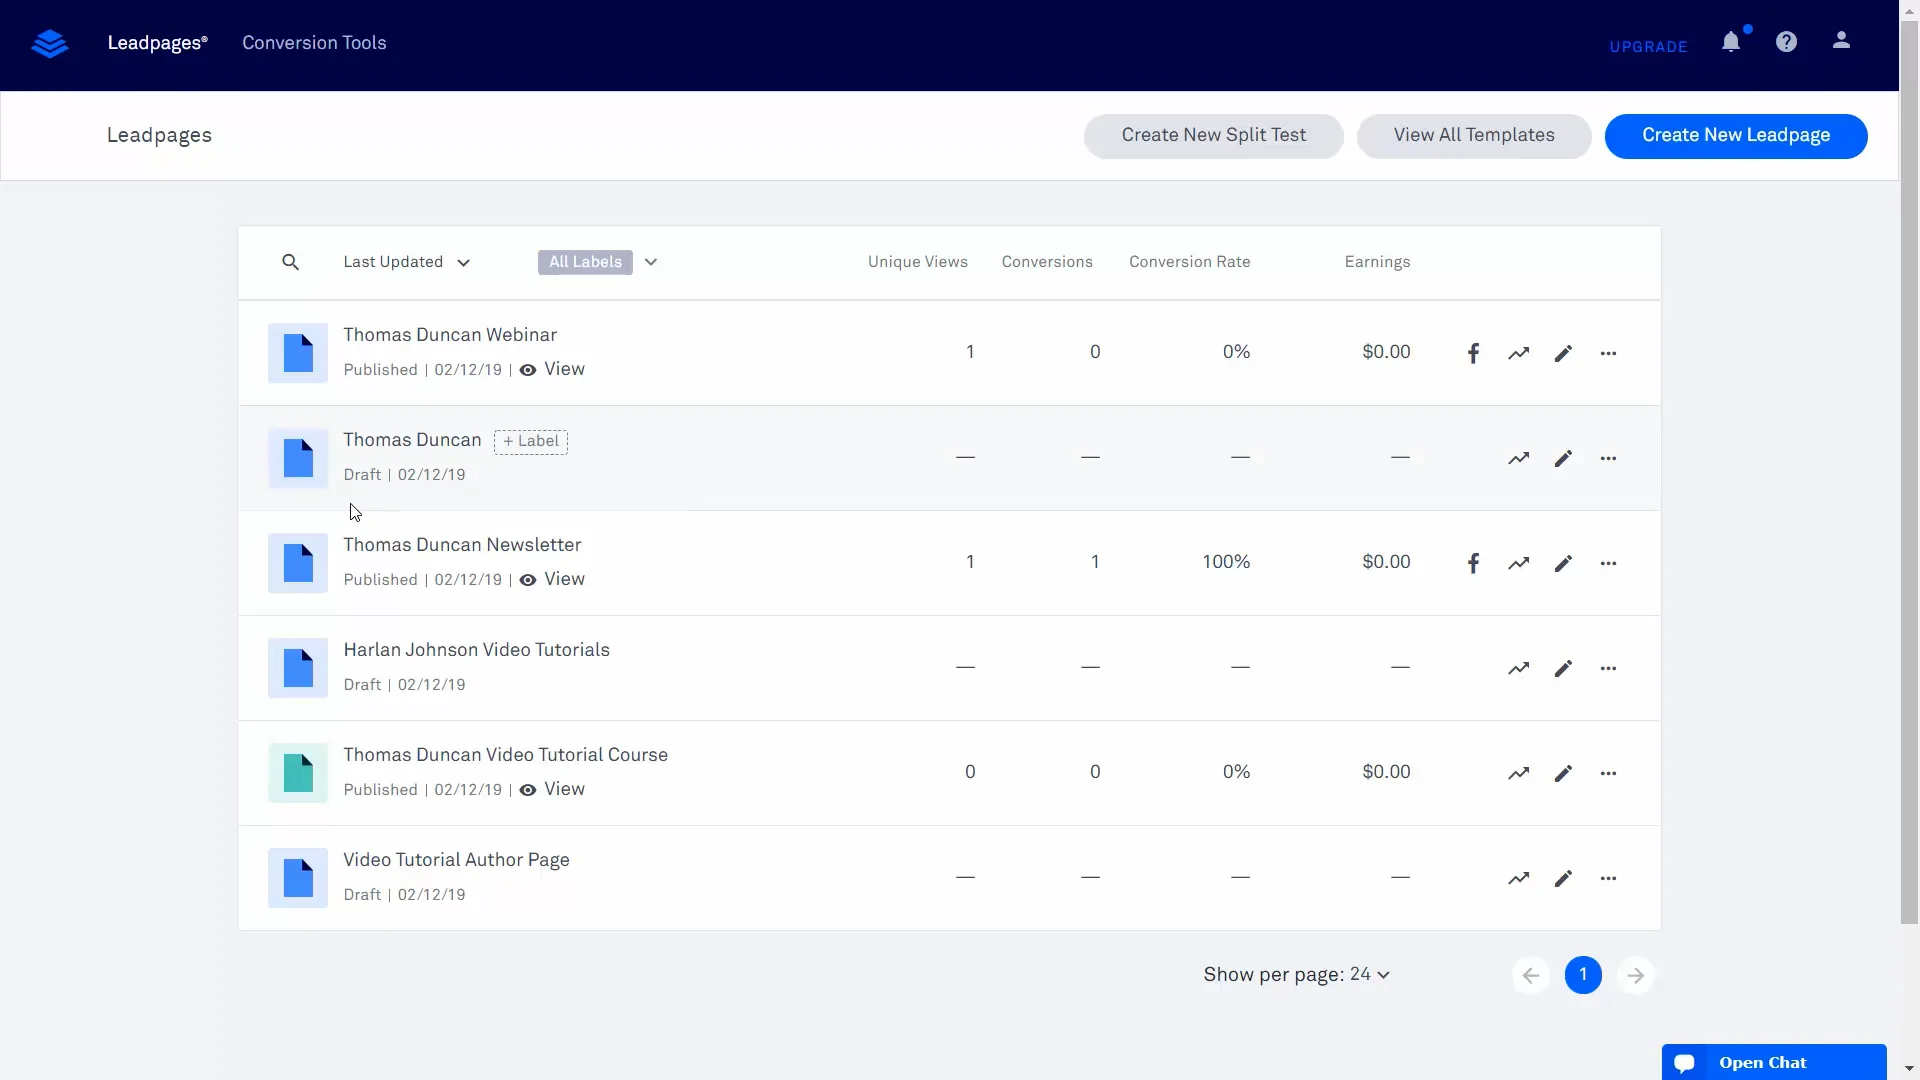1920x1080 pixels.
Task: Select the edit pencil on Video Tutorial Author Page
Action: click(1563, 878)
